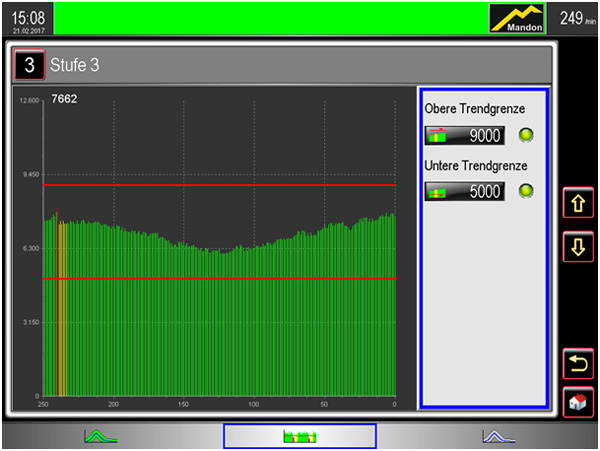Edit the Obere Trendgrenze value 9000
The image size is (600, 451).
coord(477,136)
